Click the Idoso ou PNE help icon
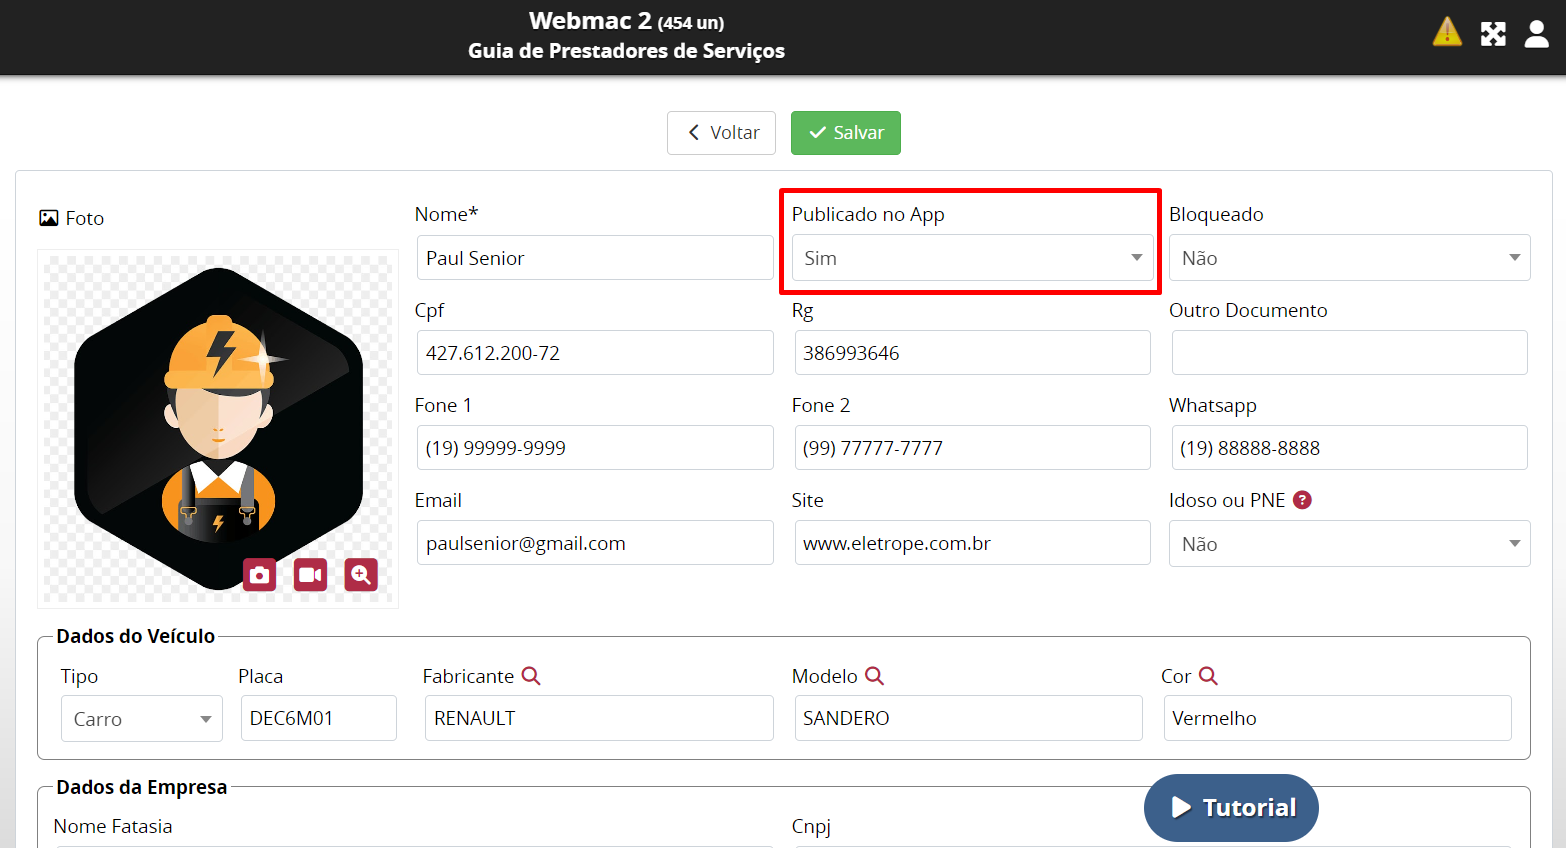The image size is (1566, 848). click(x=1302, y=500)
